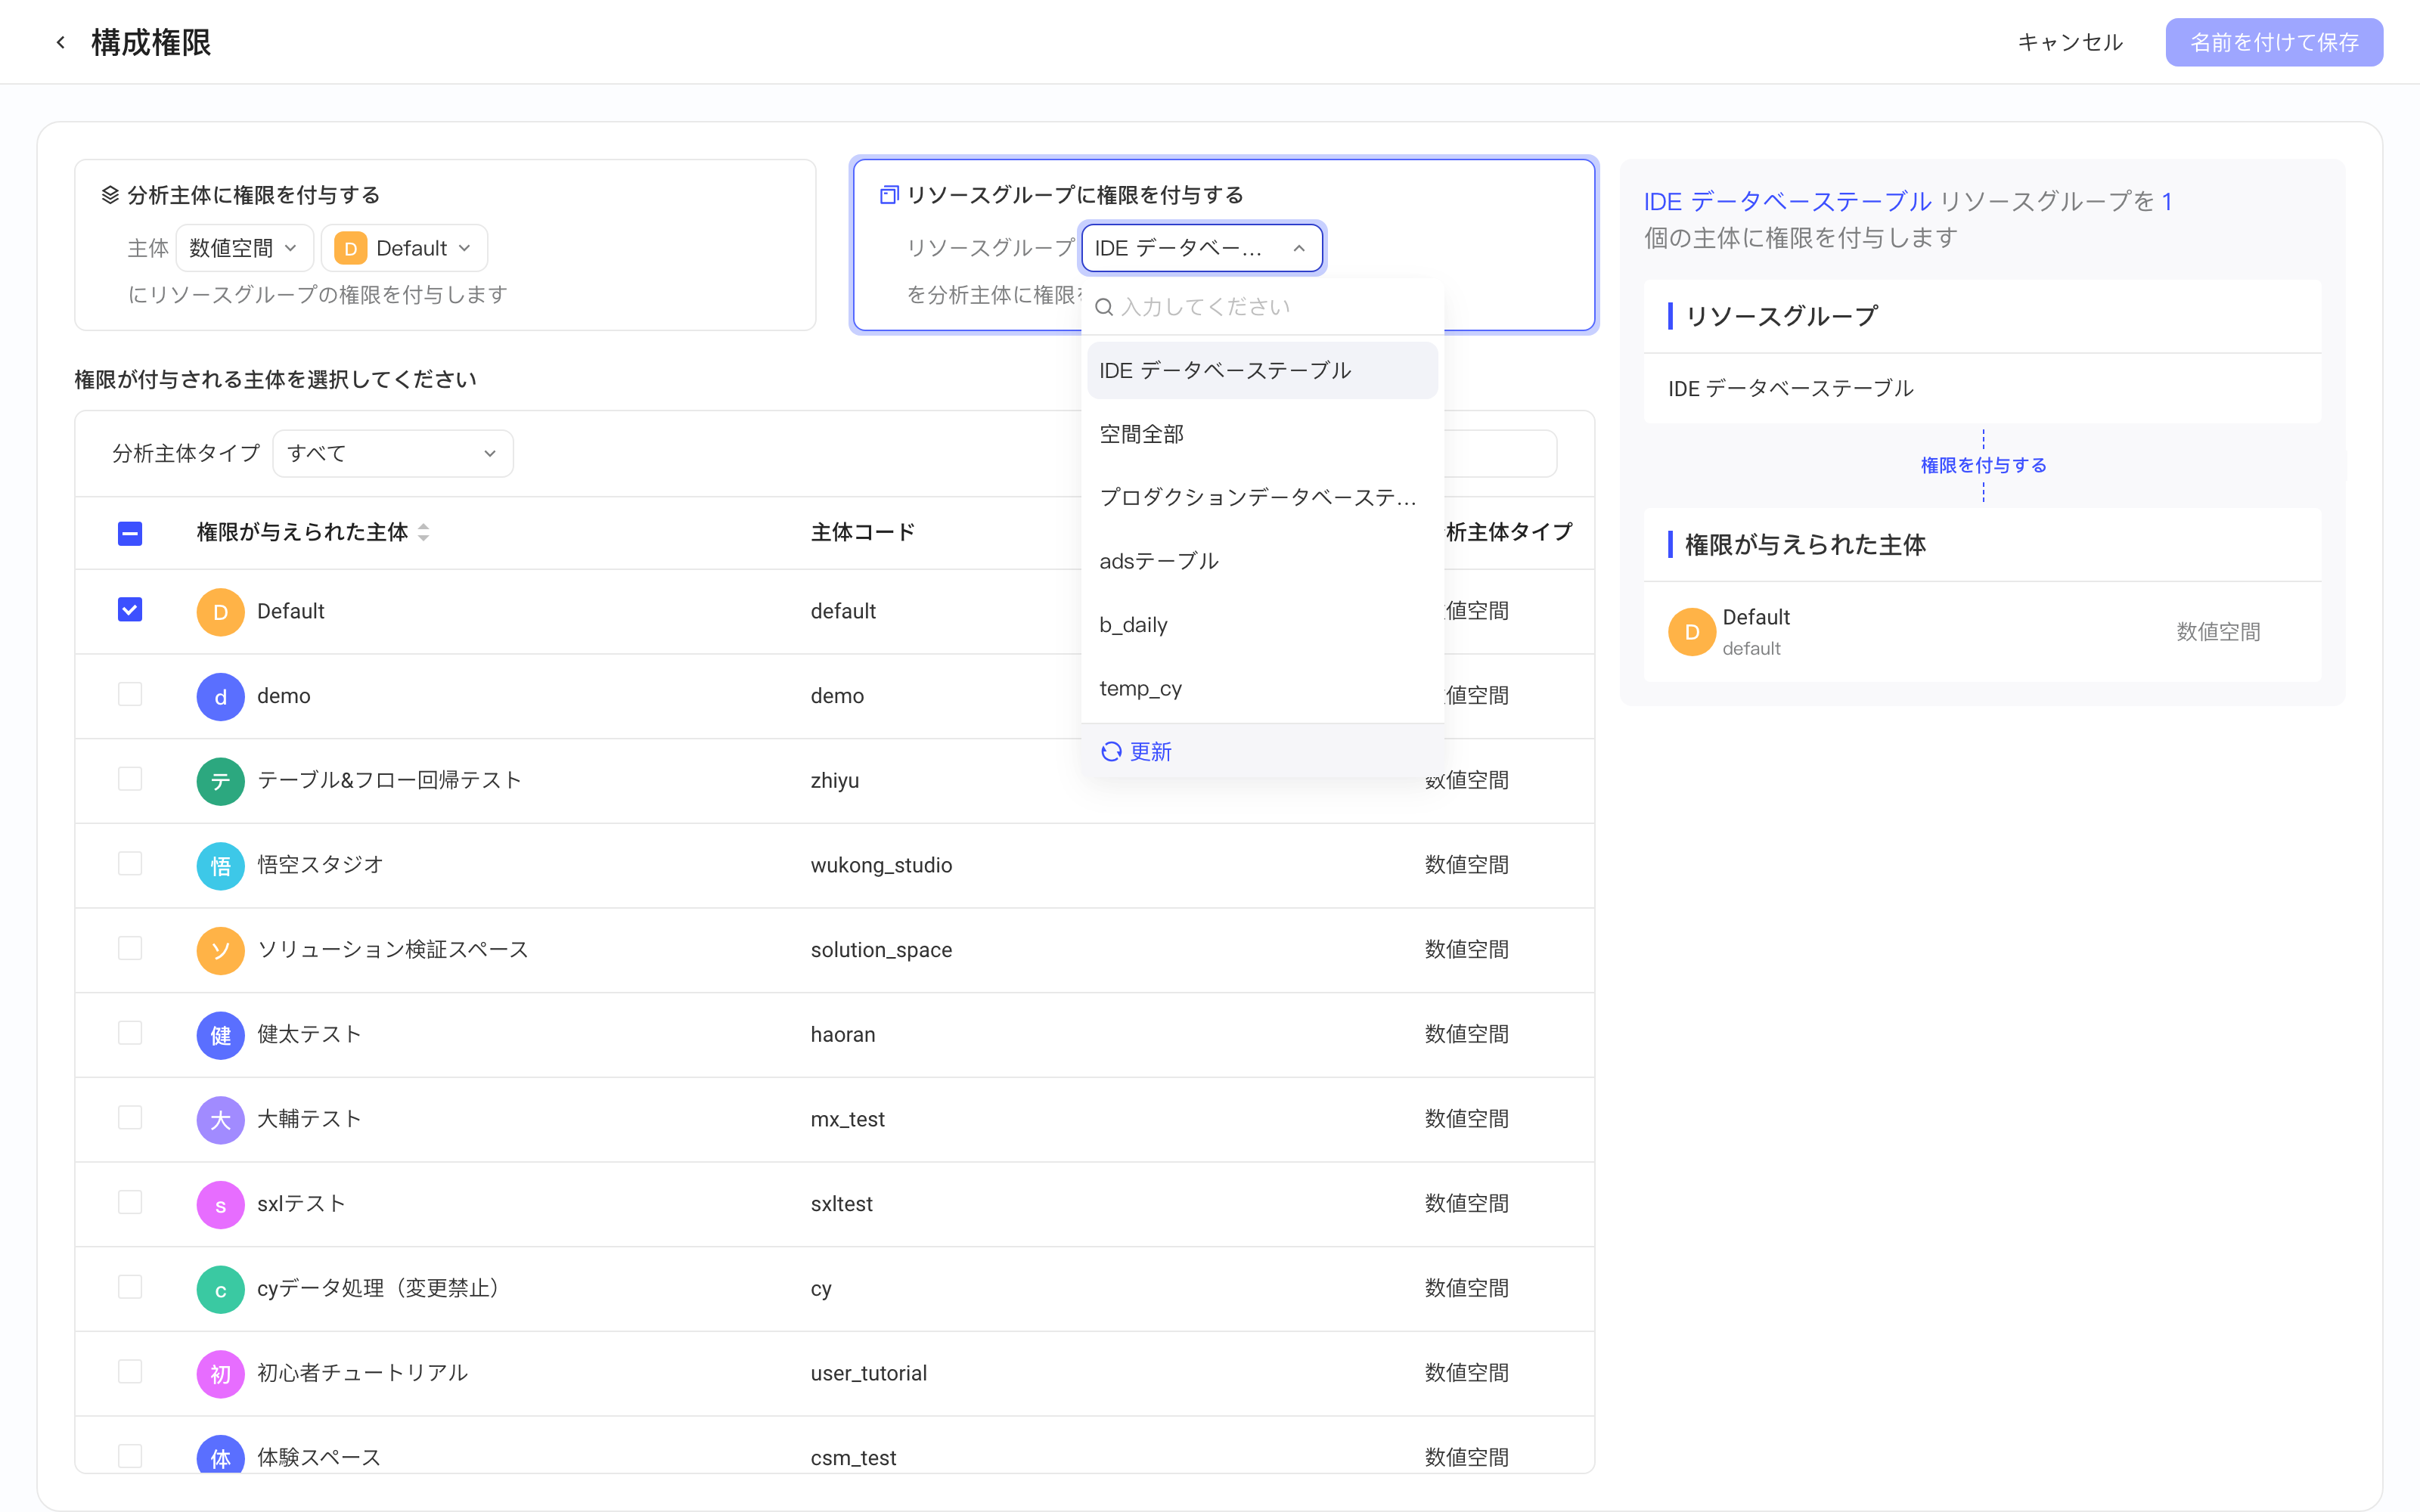Click the ソ avatar of ソリューション検証スペース
This screenshot has width=2420, height=1512.
click(x=220, y=951)
